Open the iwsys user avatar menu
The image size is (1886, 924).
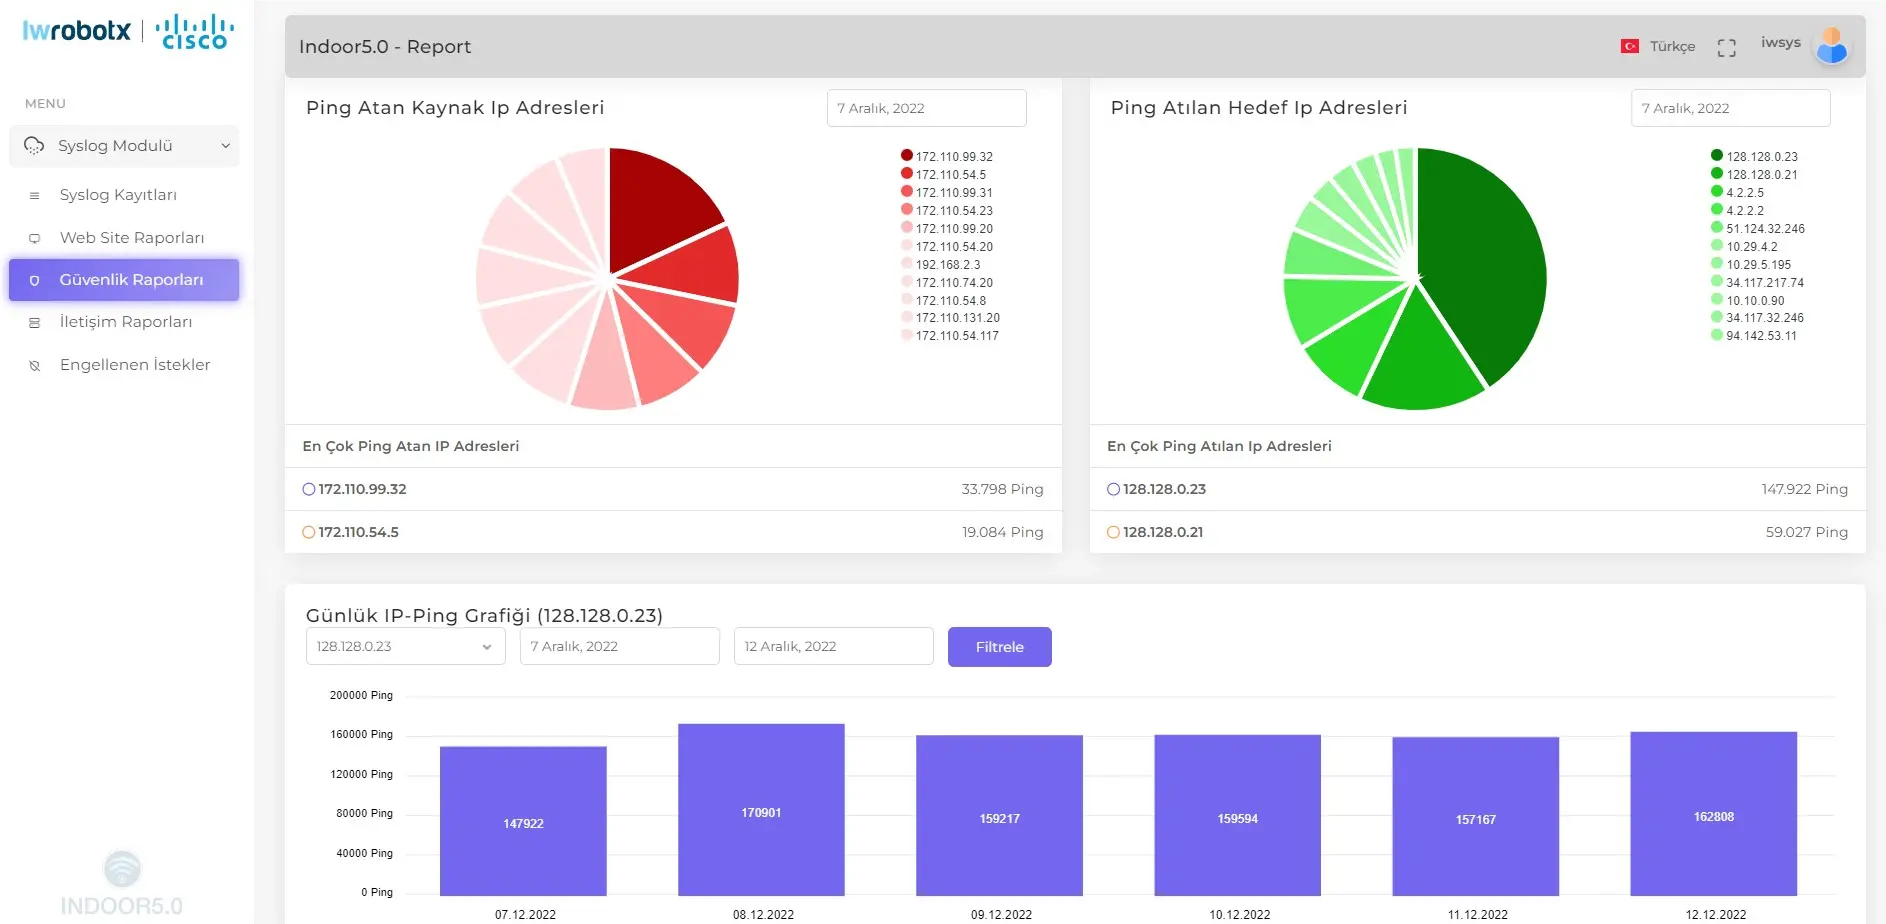[x=1831, y=46]
